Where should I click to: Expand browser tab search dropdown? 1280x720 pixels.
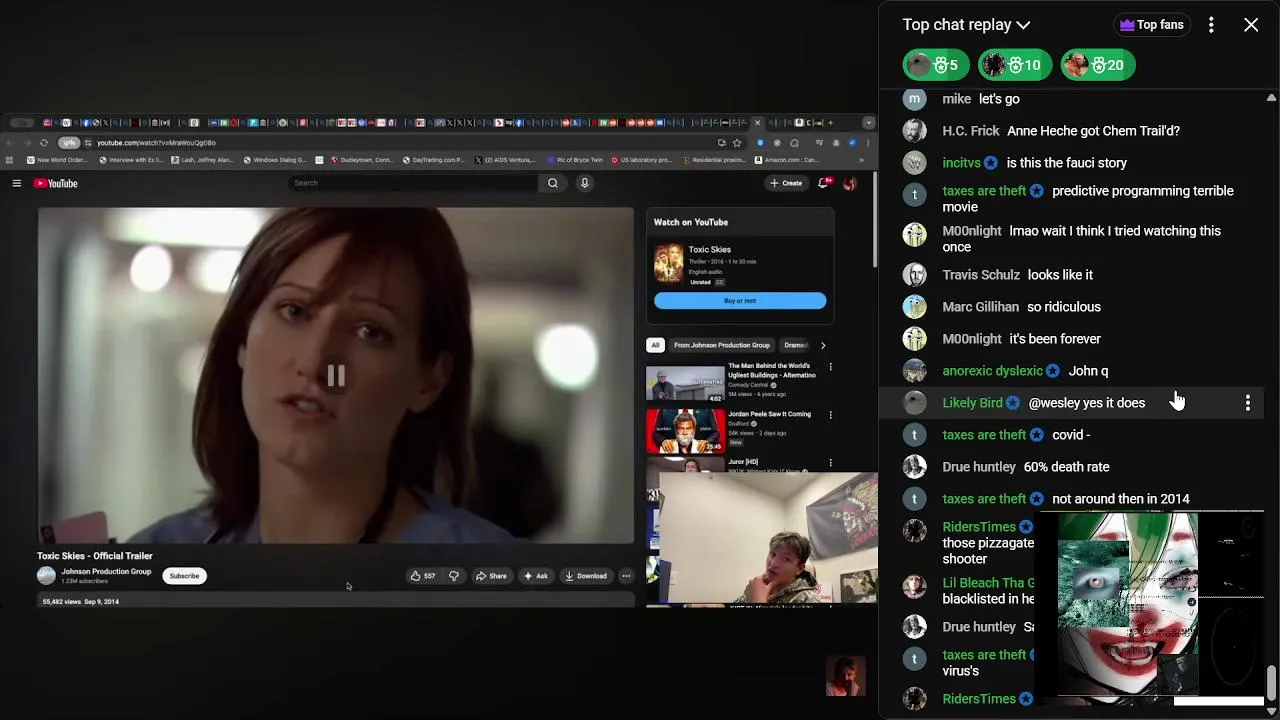868,123
